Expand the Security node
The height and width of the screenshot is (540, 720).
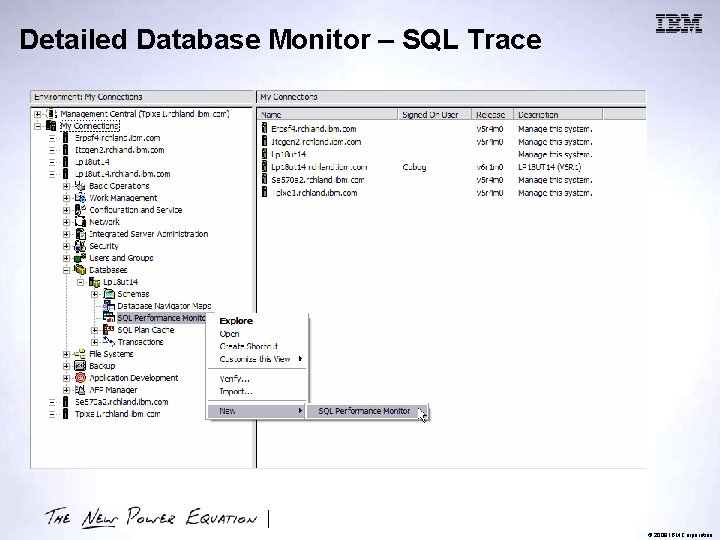[x=67, y=246]
